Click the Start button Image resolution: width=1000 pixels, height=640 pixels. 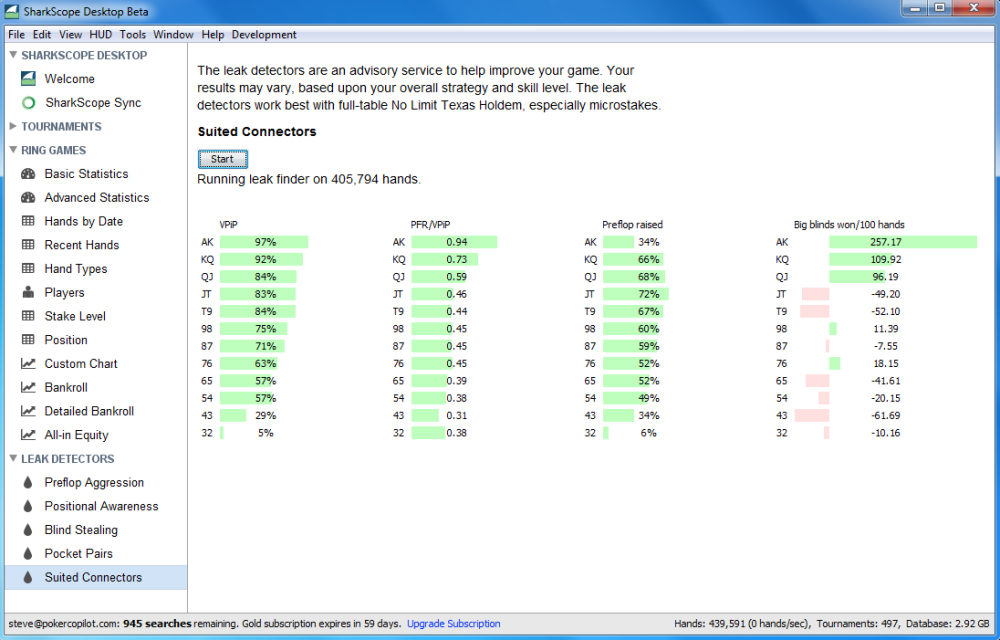tap(223, 159)
